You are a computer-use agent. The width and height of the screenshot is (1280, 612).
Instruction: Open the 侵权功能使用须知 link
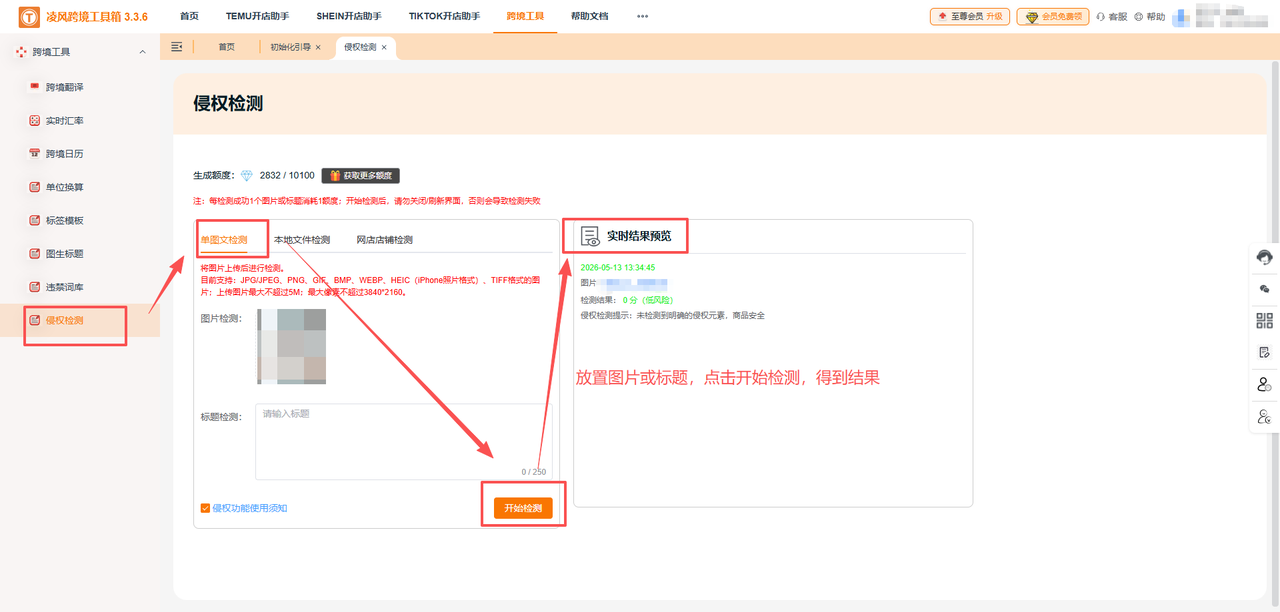point(250,508)
